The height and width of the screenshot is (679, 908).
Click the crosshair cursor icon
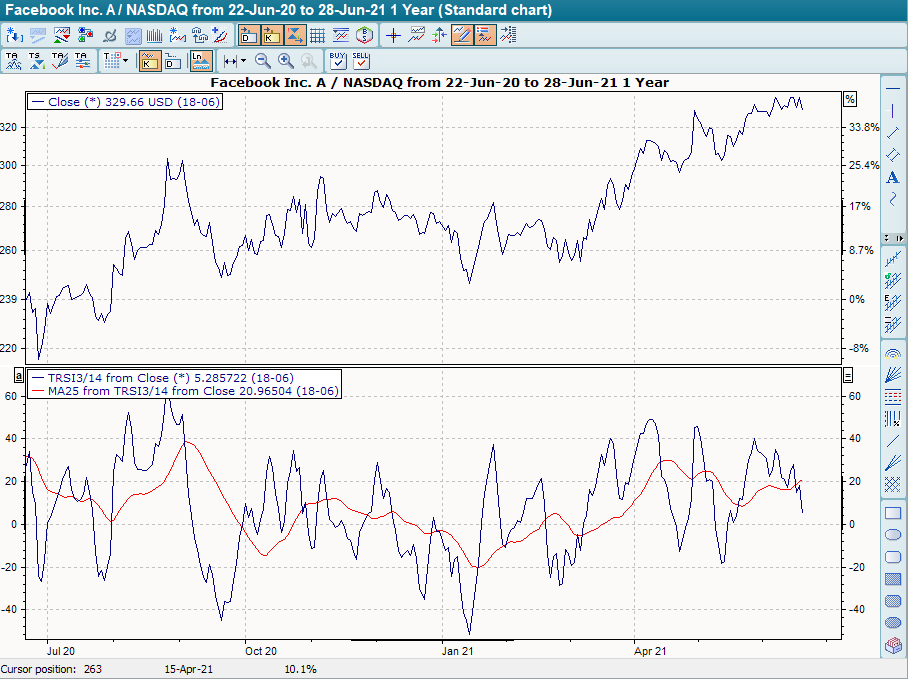(393, 35)
